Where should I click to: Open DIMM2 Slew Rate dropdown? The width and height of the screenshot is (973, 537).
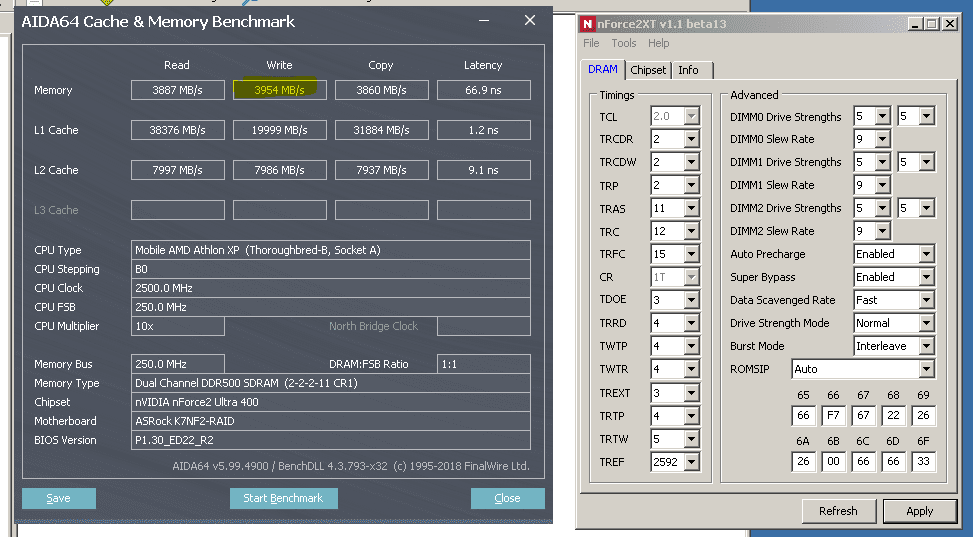883,231
